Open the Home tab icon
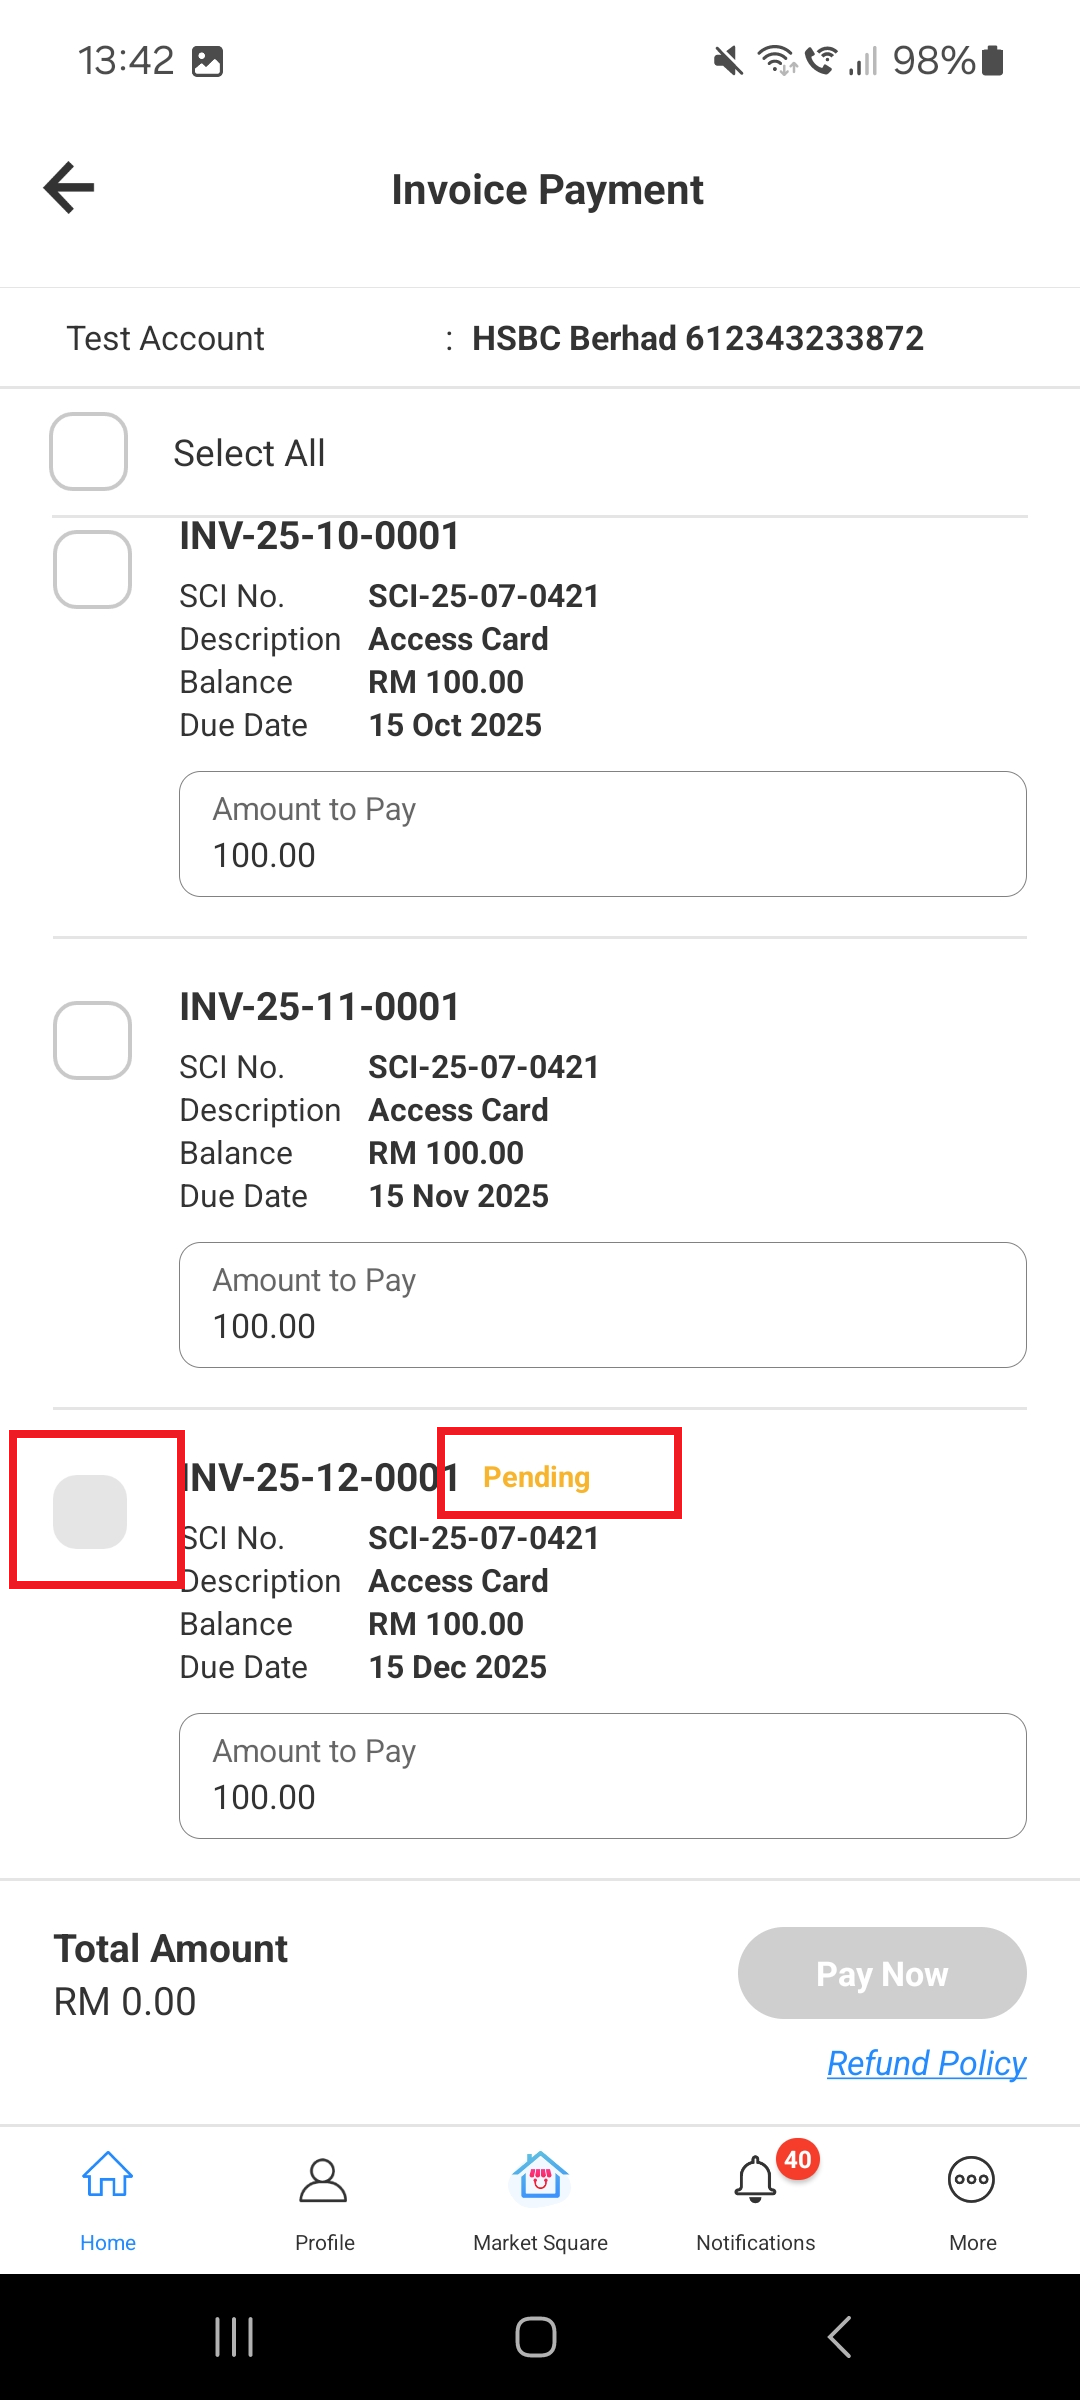 click(108, 2177)
